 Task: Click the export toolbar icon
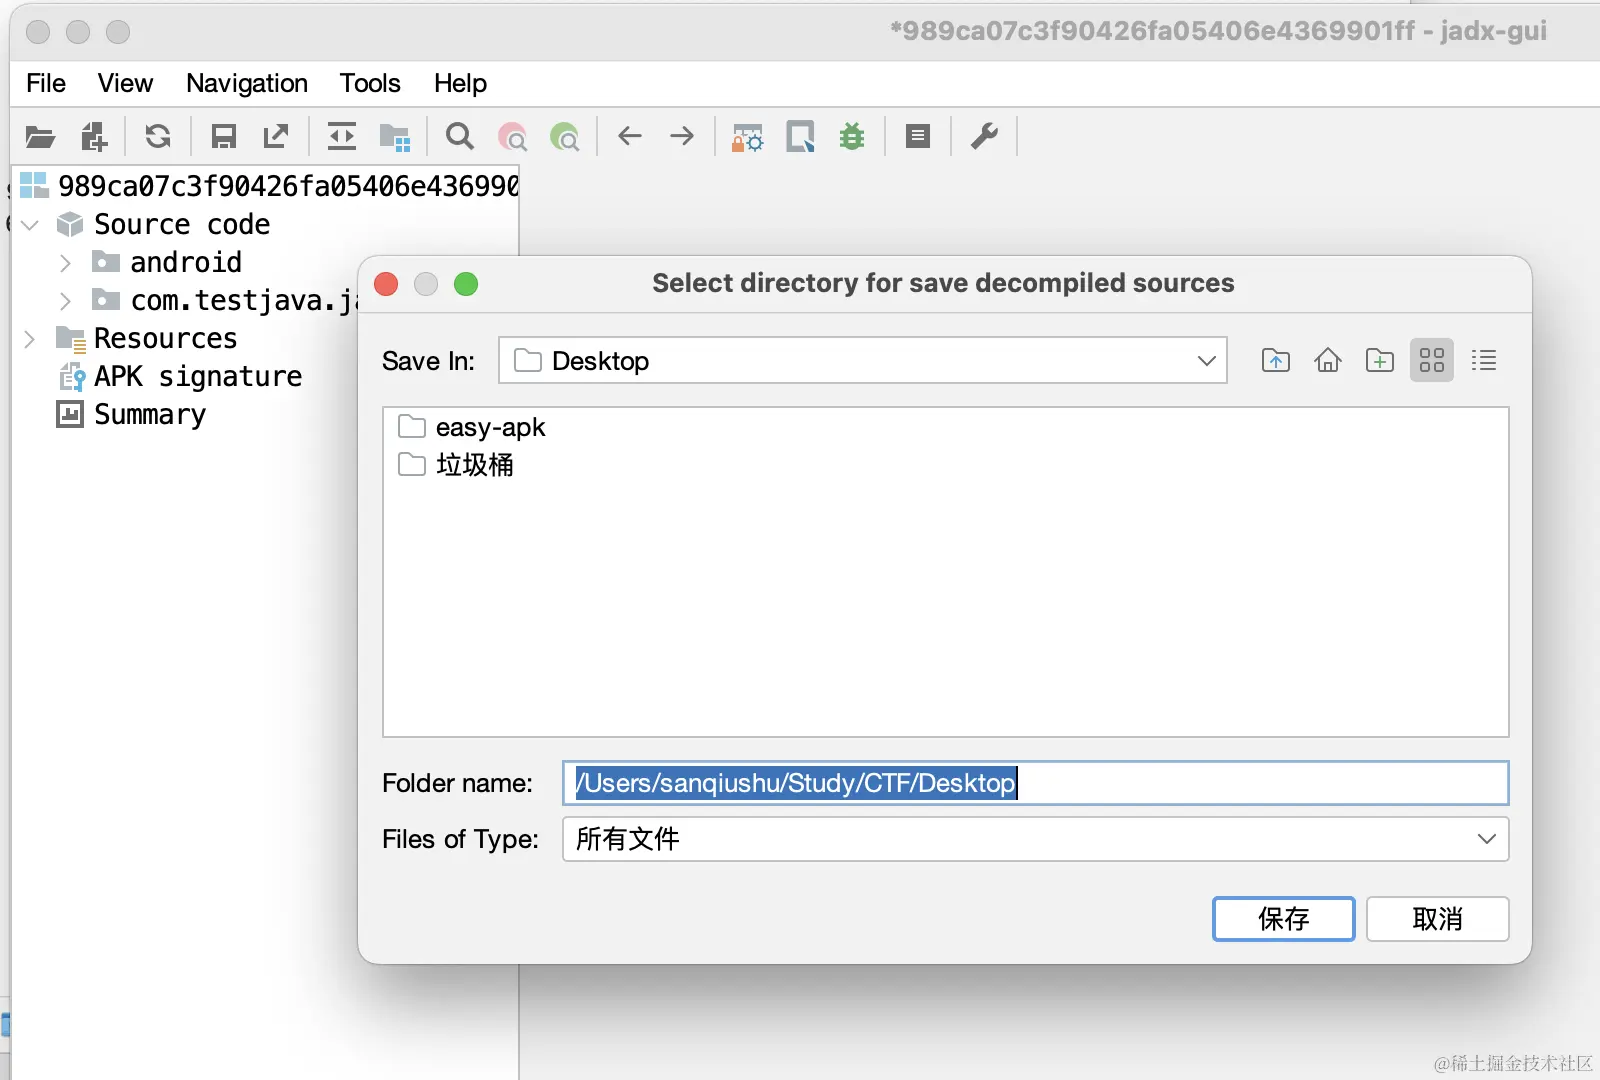tap(276, 136)
